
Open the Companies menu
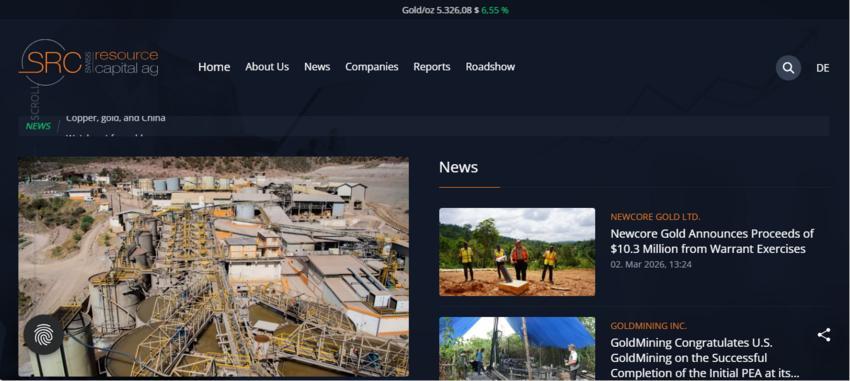pyautogui.click(x=372, y=67)
